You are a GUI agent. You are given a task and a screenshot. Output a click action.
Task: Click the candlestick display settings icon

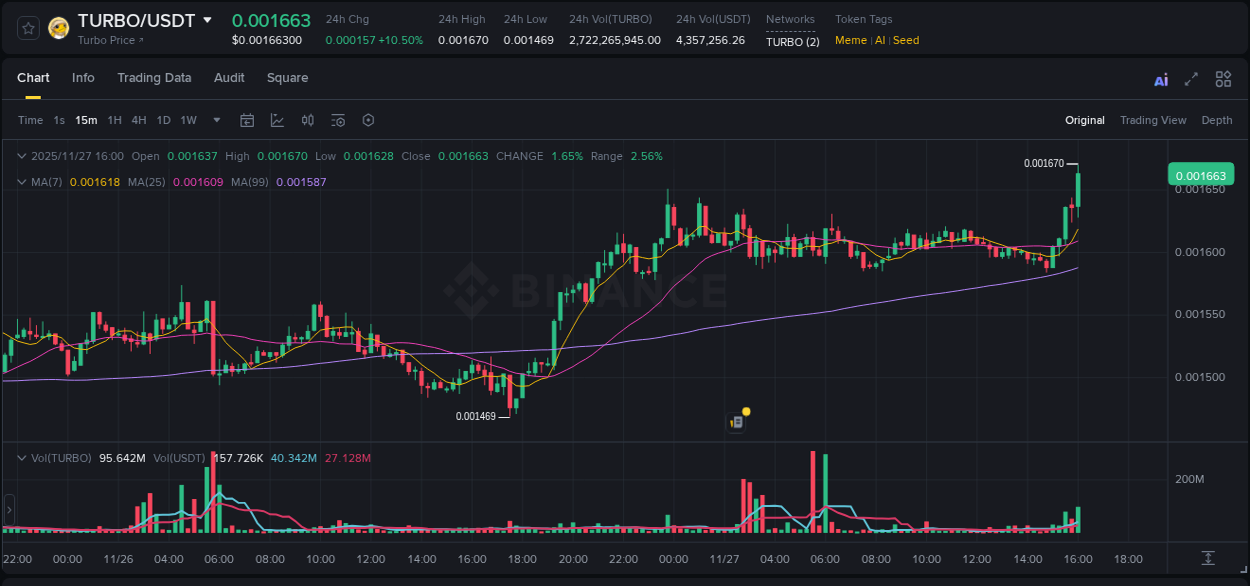coord(307,120)
